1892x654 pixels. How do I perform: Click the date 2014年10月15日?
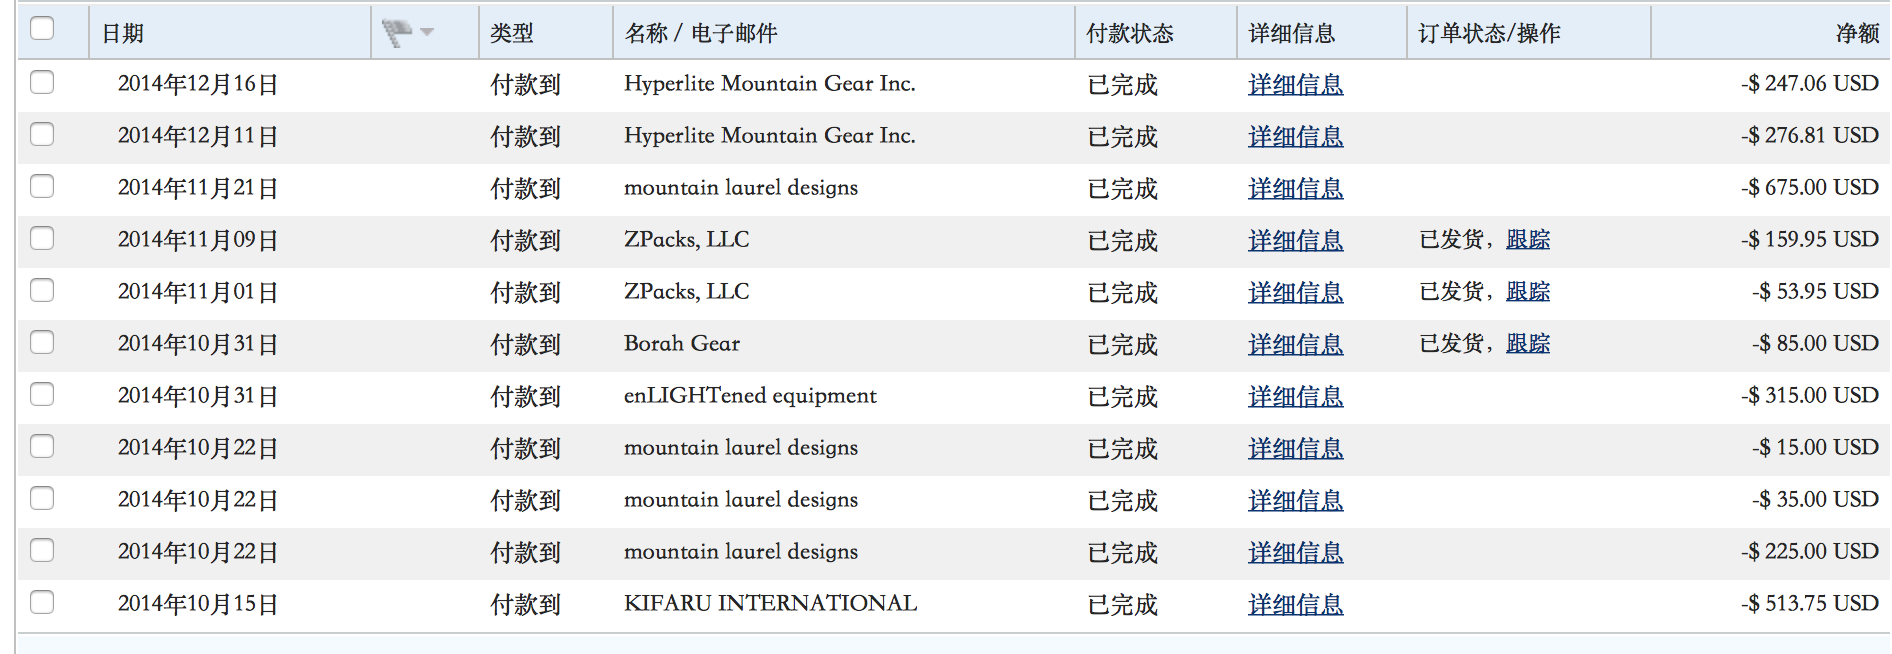198,605
